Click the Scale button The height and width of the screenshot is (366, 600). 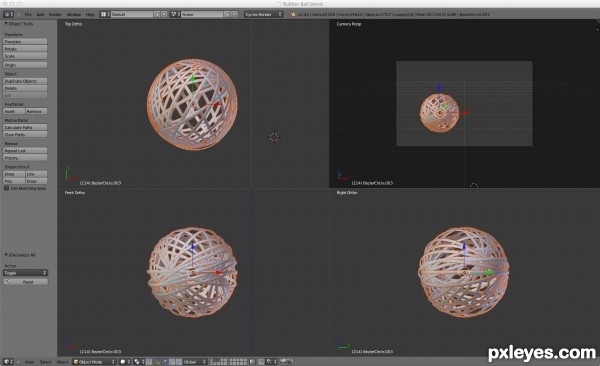(x=25, y=56)
